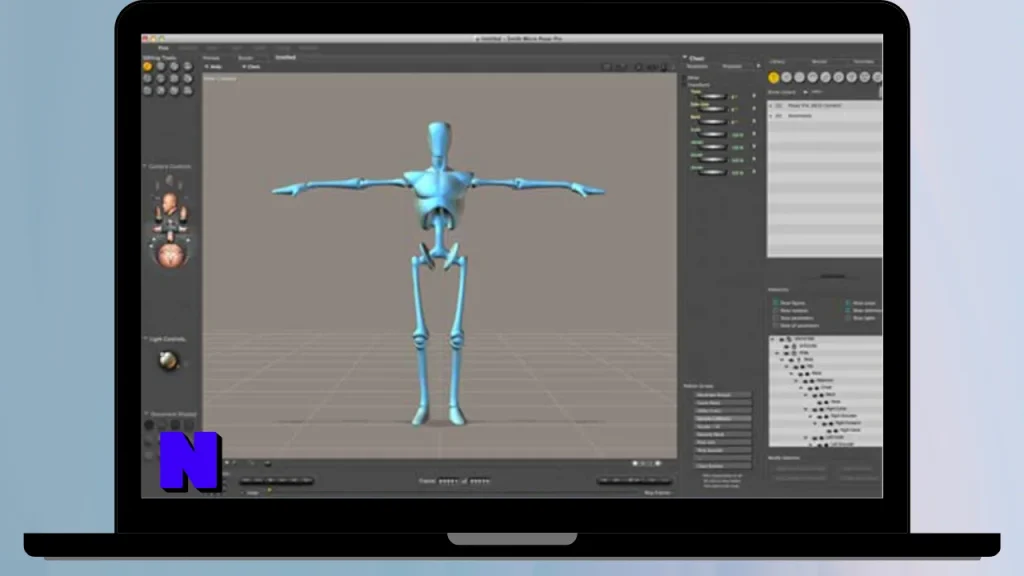This screenshot has height=576, width=1024.
Task: Open options arrow for Twist parameter
Action: (754, 97)
